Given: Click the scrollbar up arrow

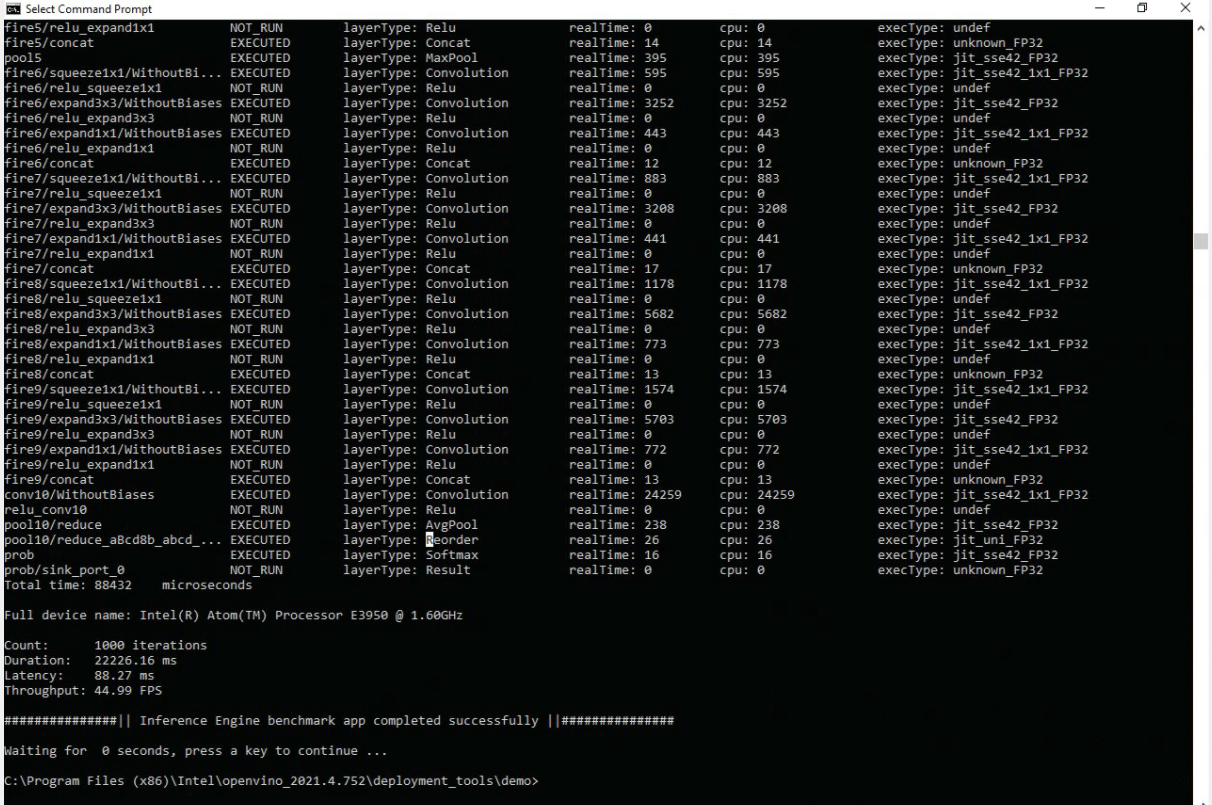Looking at the screenshot, I should click(1201, 27).
